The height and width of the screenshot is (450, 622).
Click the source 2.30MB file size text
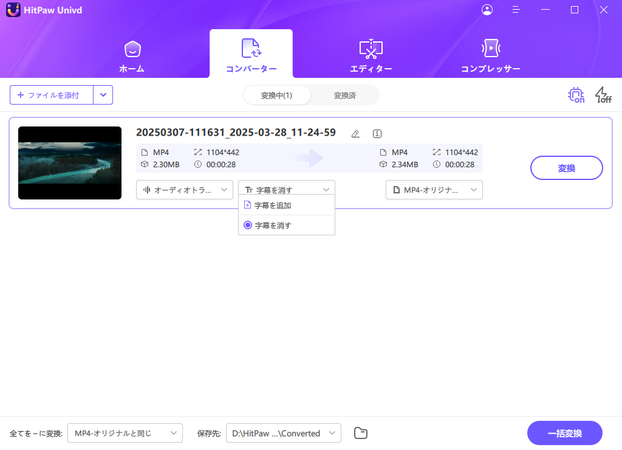click(166, 164)
